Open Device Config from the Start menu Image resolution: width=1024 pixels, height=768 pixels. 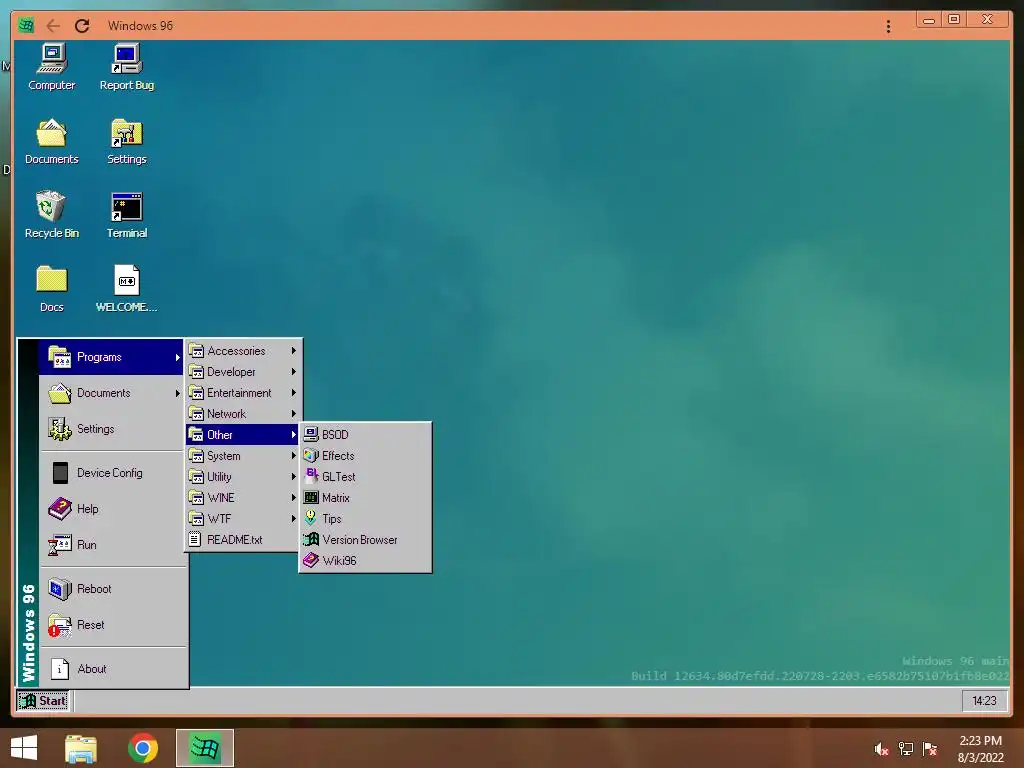112,473
